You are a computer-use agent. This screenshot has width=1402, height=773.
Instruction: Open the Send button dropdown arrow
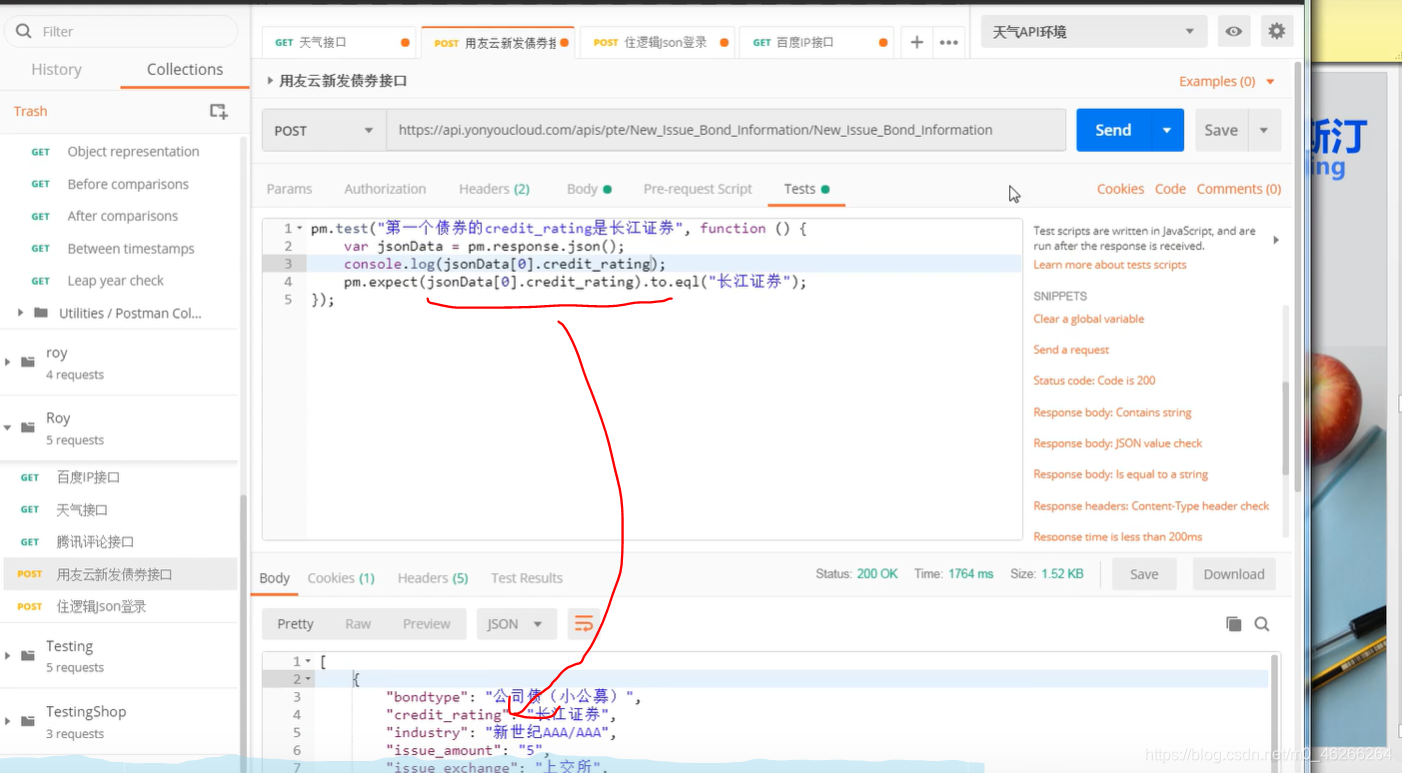1166,130
